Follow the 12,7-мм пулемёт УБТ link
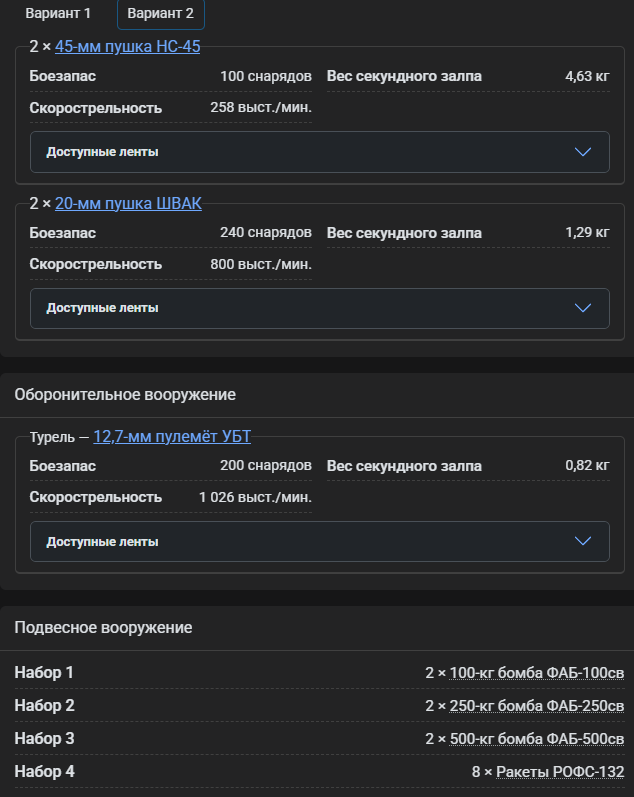This screenshot has height=797, width=634. click(172, 437)
